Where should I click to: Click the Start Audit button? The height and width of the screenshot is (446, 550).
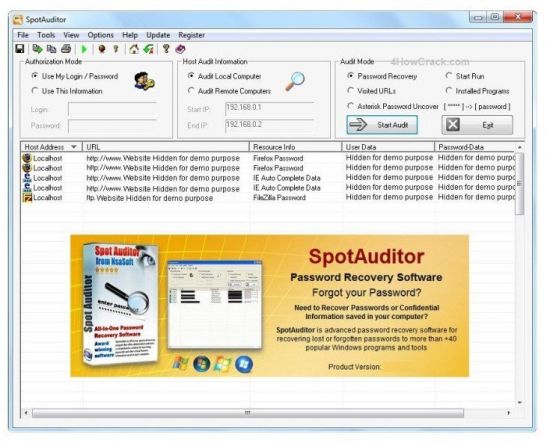(x=382, y=125)
